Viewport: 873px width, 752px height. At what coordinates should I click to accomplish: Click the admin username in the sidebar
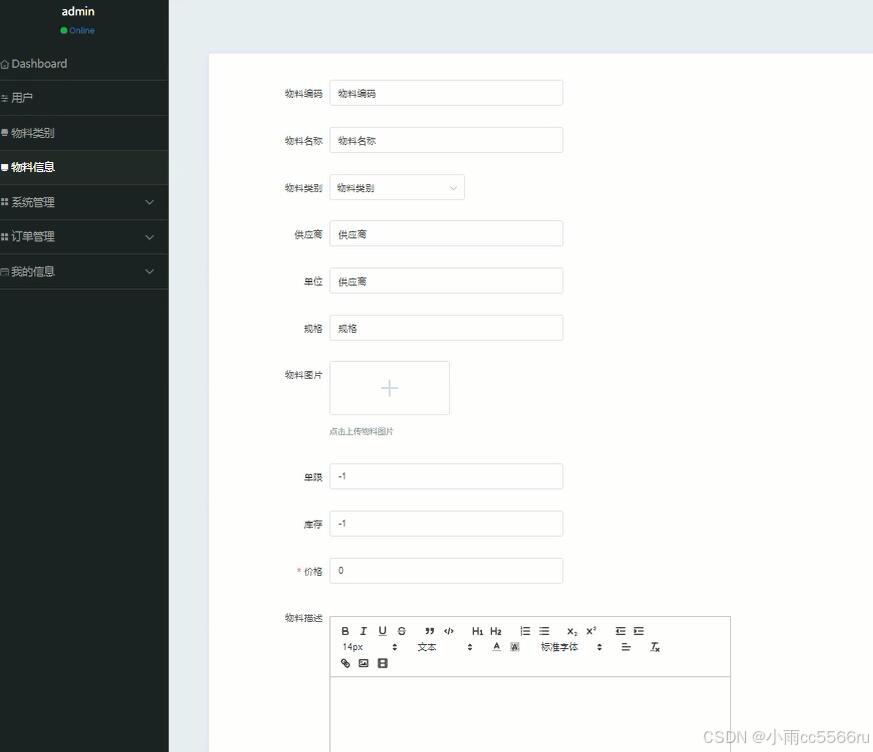[78, 11]
